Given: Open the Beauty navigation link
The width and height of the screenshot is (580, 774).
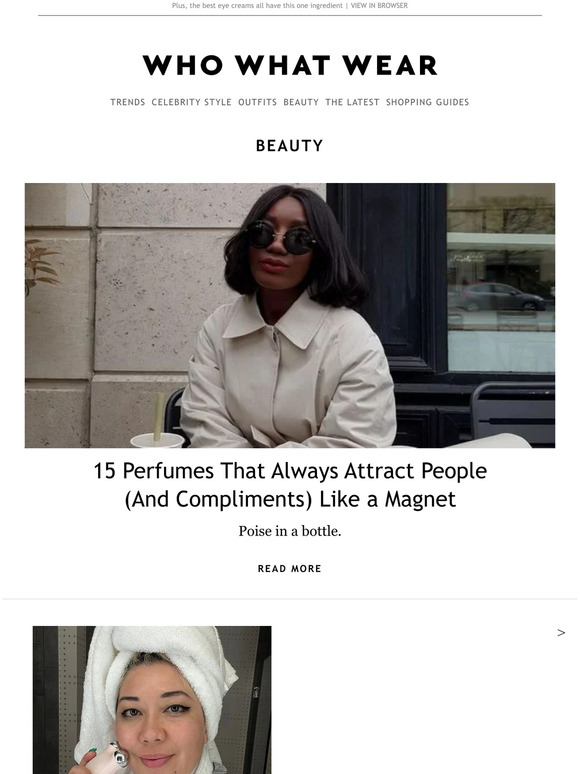Looking at the screenshot, I should tap(301, 102).
